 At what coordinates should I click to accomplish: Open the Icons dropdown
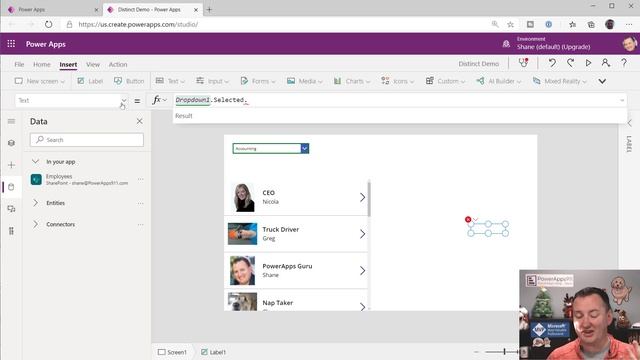point(398,81)
